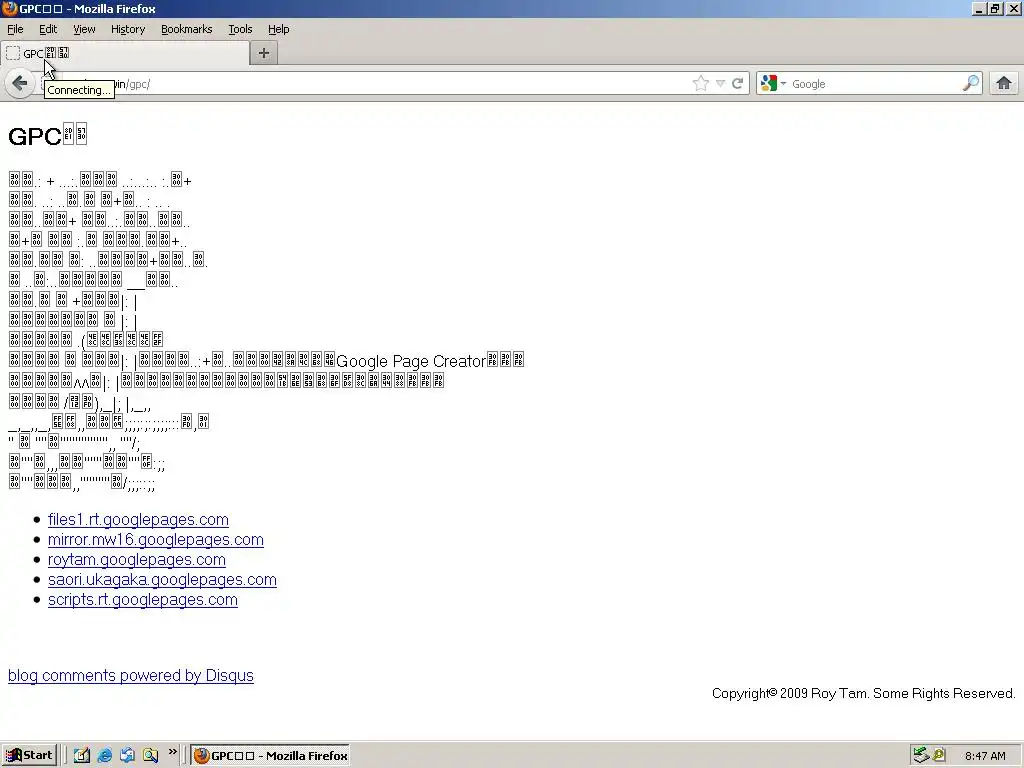Follow the roytam.googlepages.com link

[136, 560]
